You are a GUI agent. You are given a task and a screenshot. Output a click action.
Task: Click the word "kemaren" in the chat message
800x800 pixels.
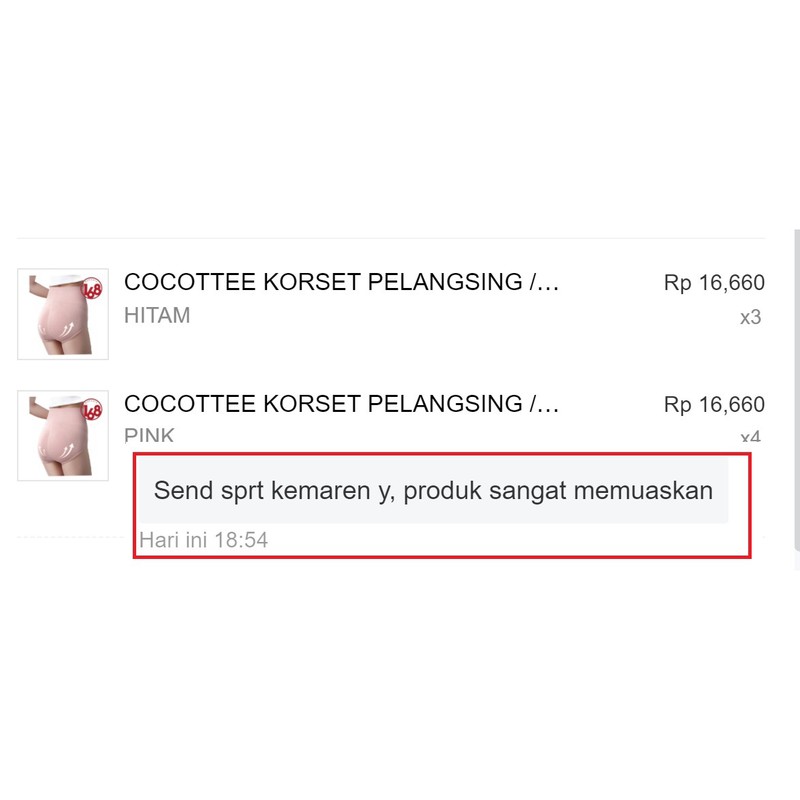[x=320, y=491]
